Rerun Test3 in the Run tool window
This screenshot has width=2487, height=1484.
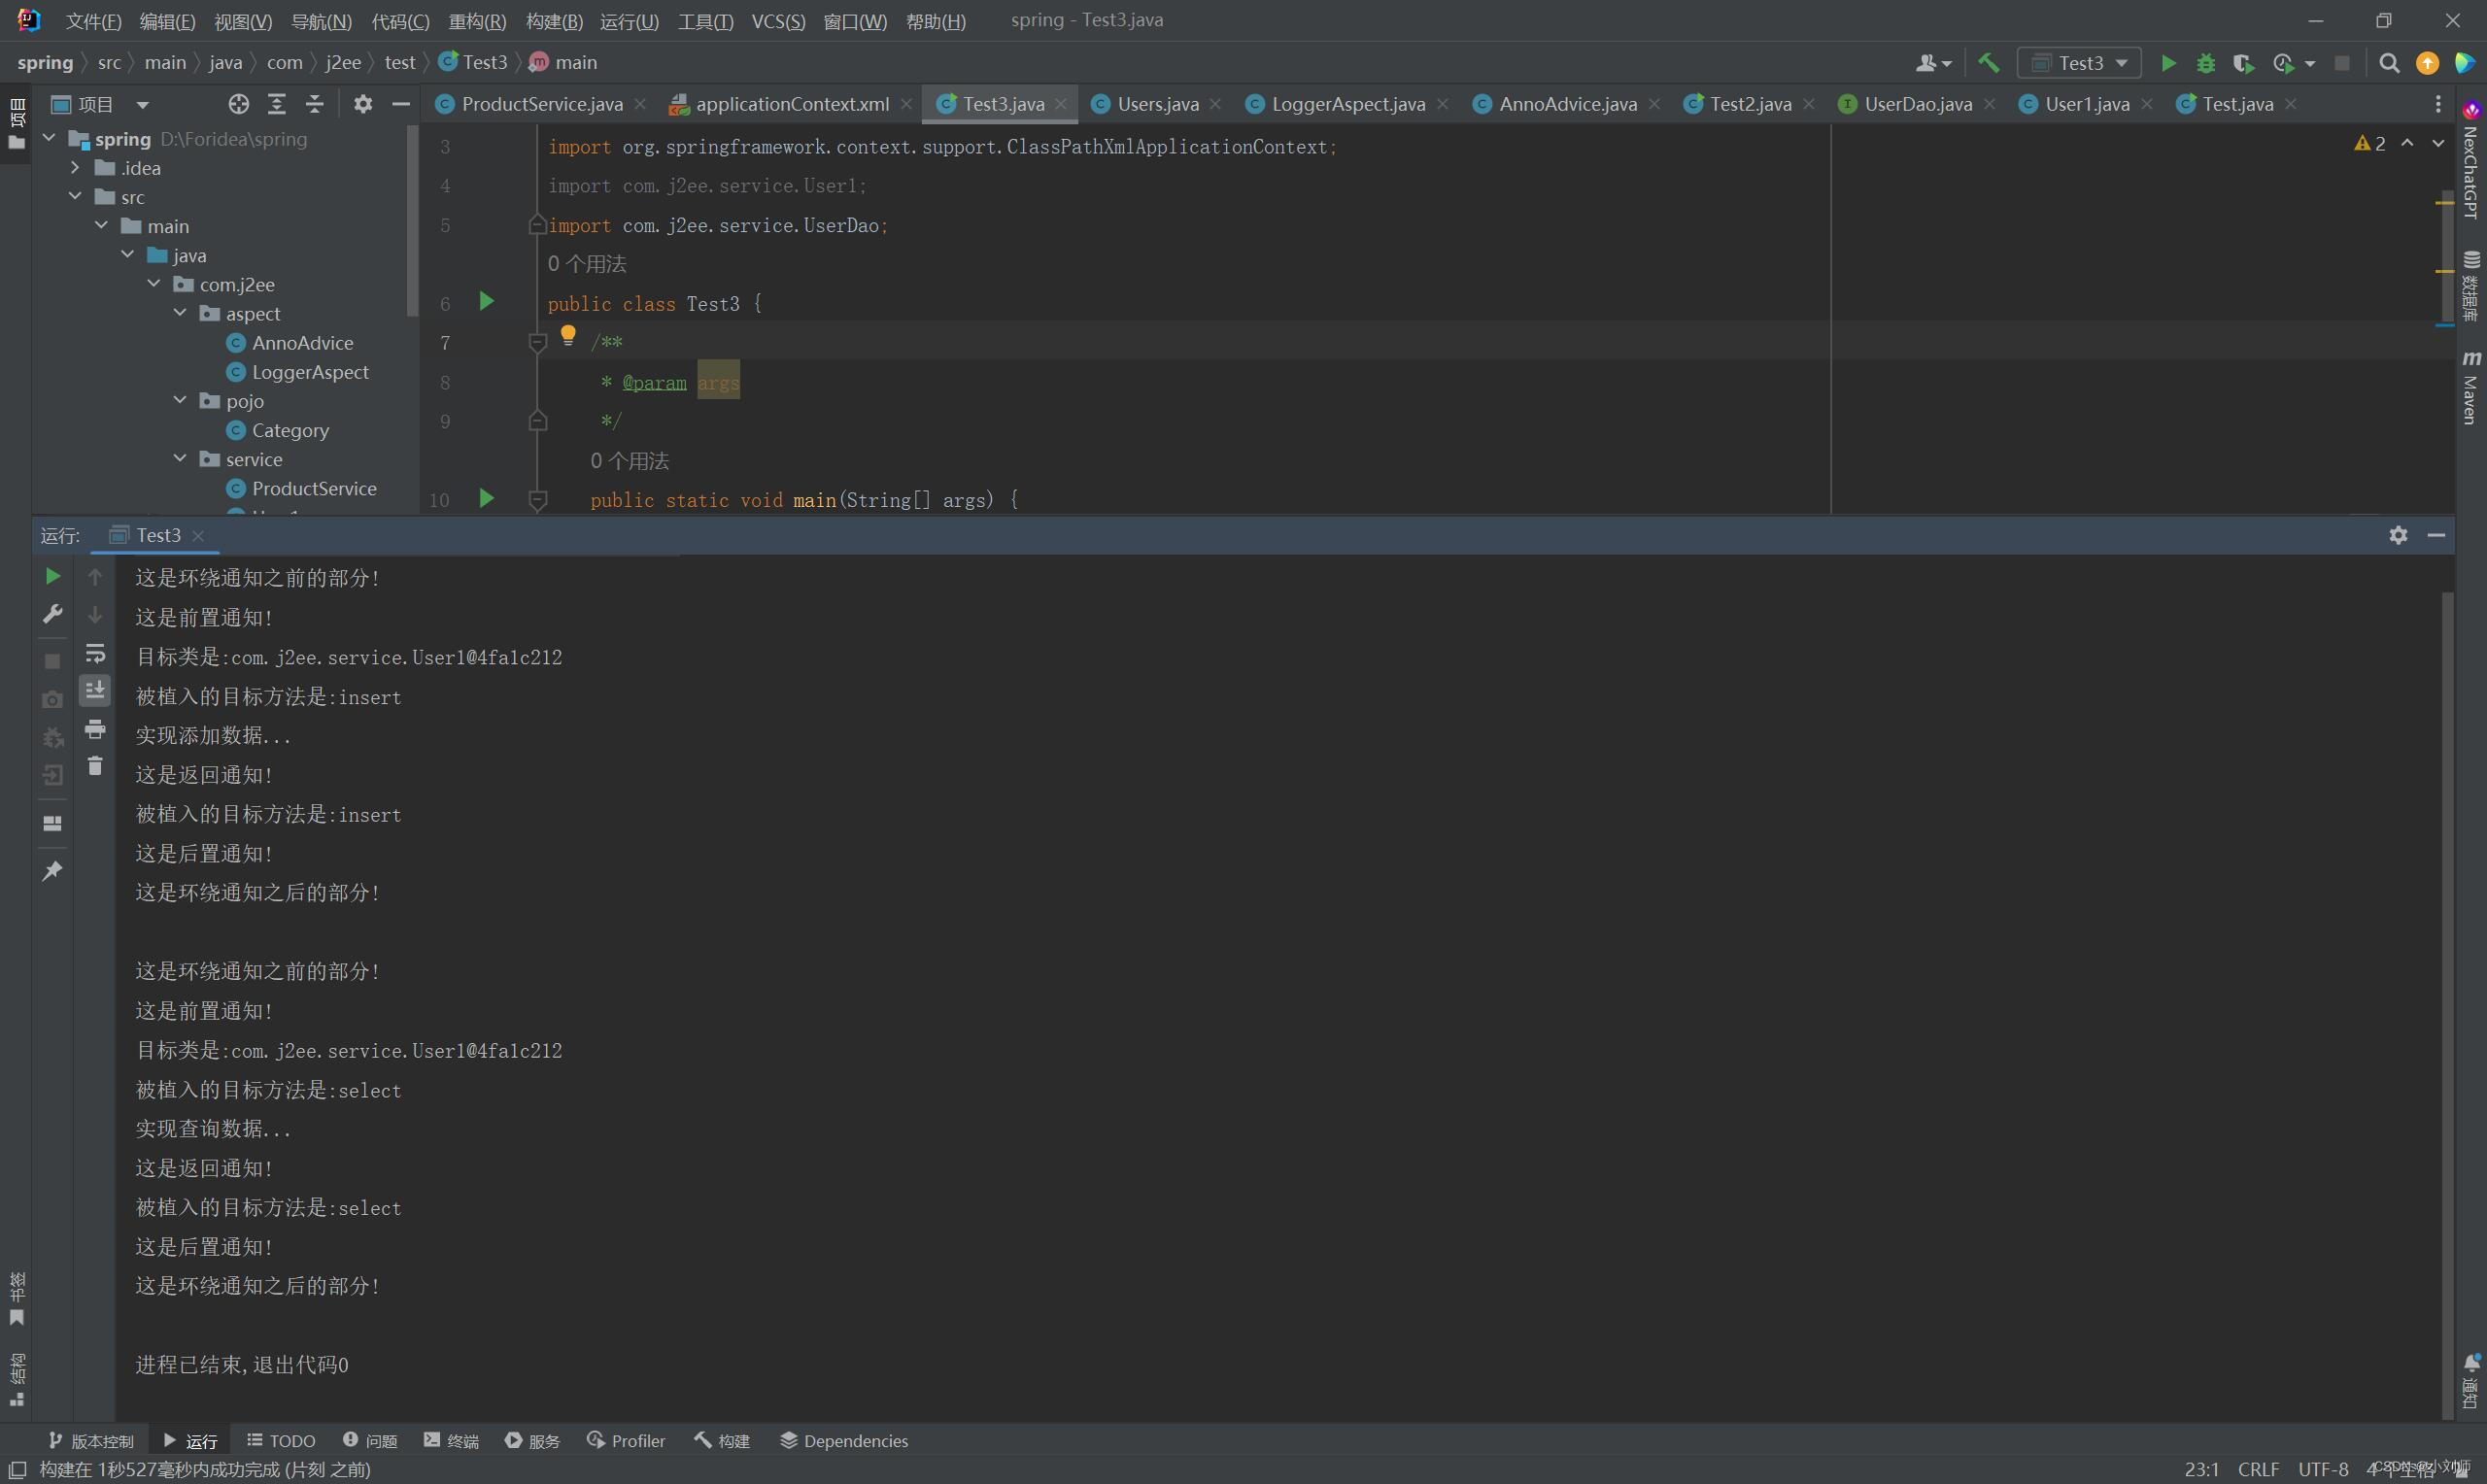tap(53, 576)
